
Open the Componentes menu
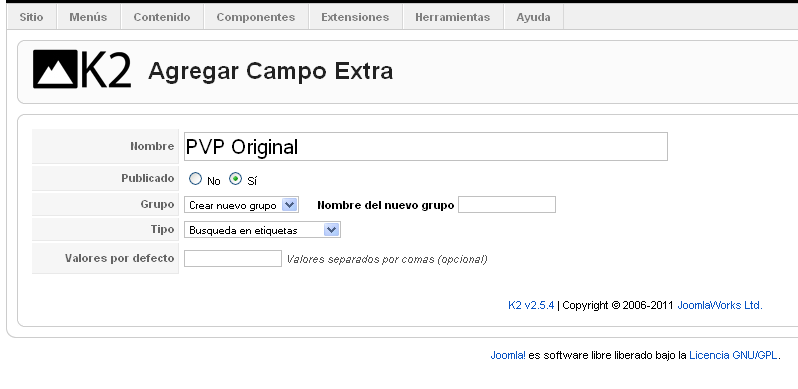[x=256, y=17]
